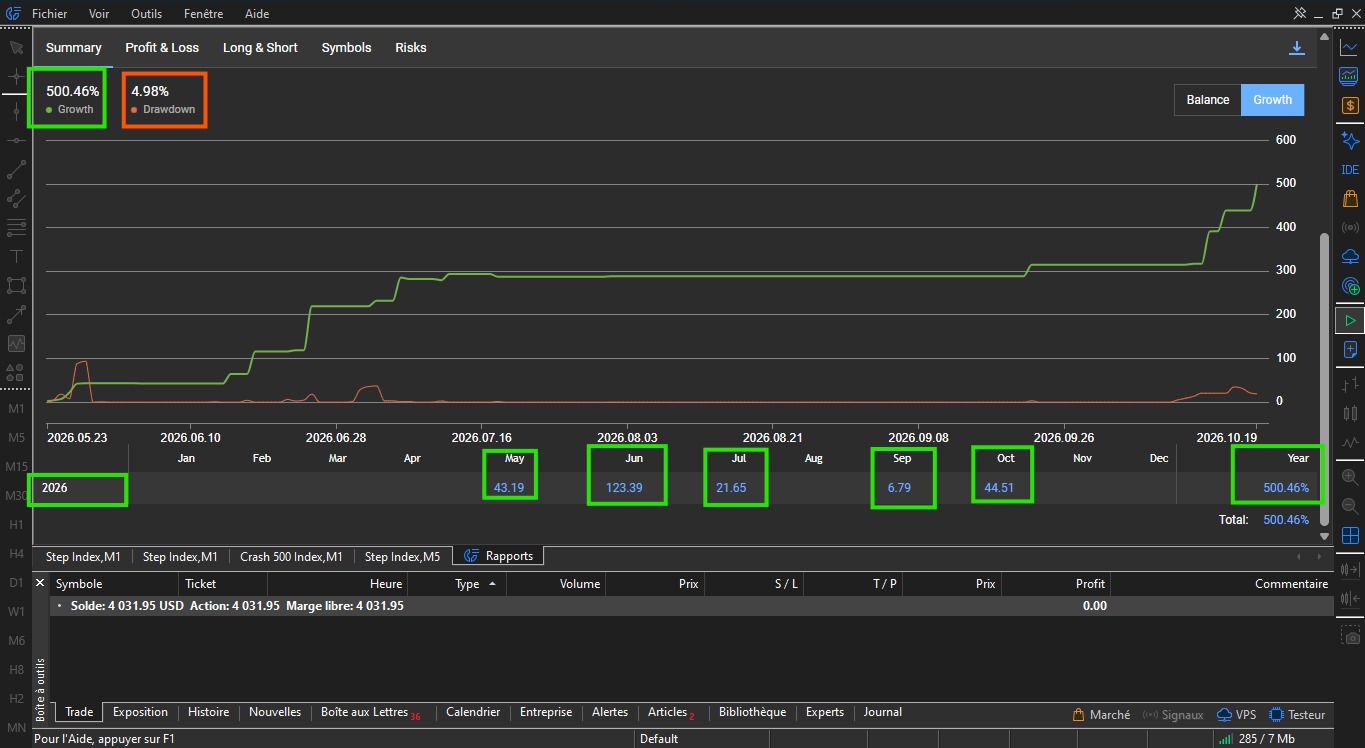Choose the equidistant channel tool
1365x748 pixels.
[x=16, y=199]
